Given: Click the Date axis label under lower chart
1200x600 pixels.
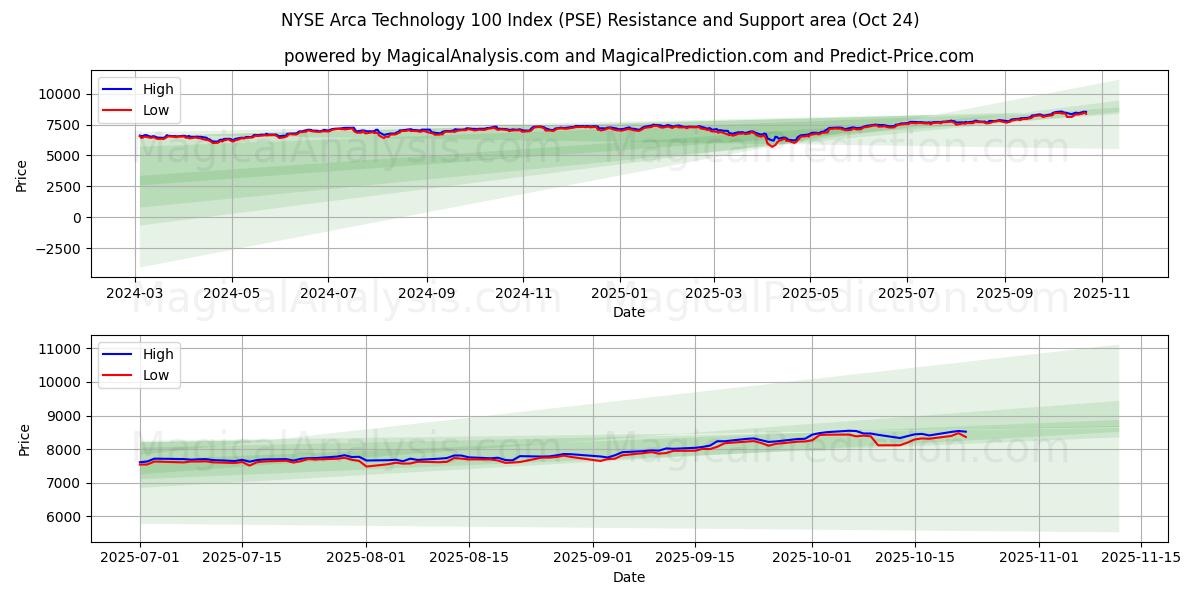Looking at the screenshot, I should click(628, 577).
